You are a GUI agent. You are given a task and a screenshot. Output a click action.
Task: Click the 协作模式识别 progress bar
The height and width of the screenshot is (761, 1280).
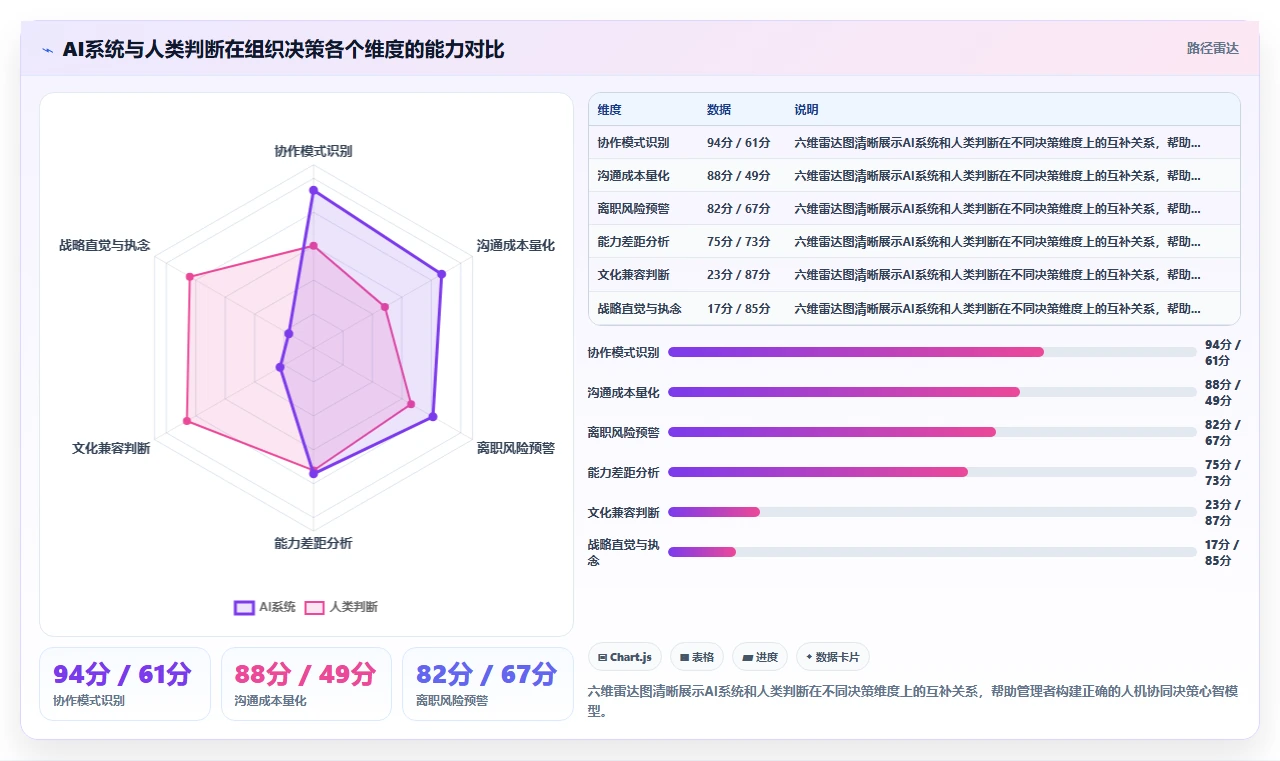[932, 352]
